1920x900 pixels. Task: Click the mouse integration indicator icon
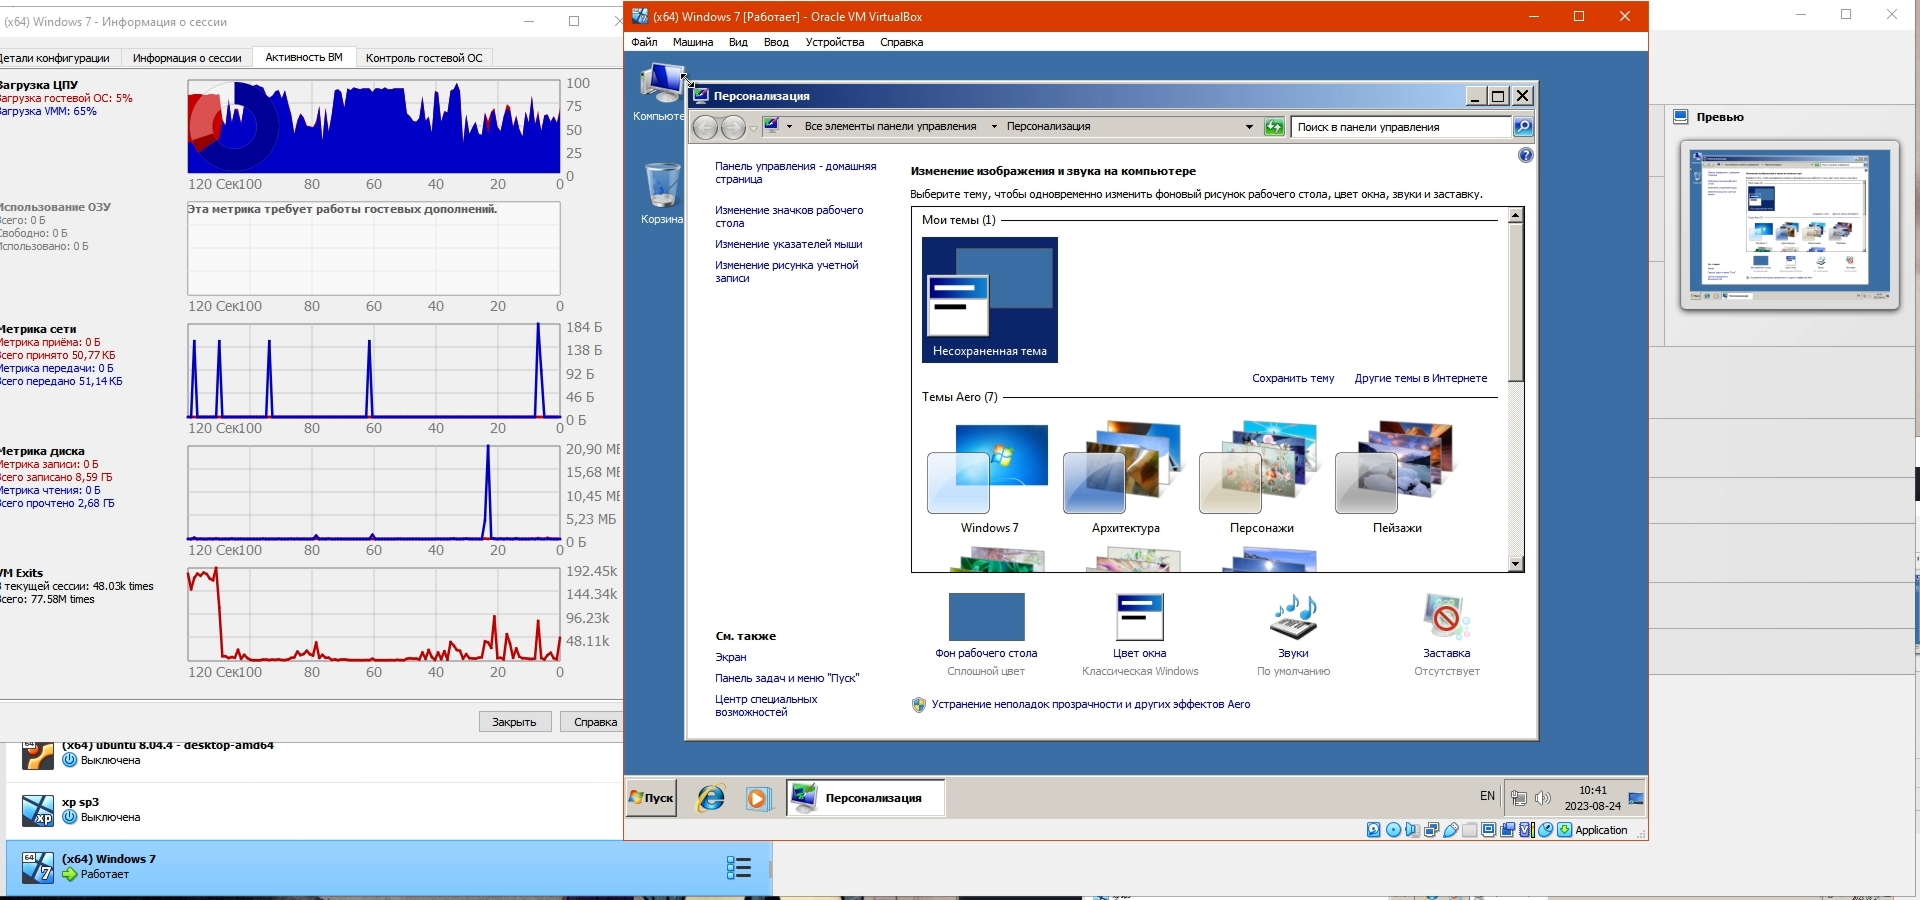coord(1545,830)
